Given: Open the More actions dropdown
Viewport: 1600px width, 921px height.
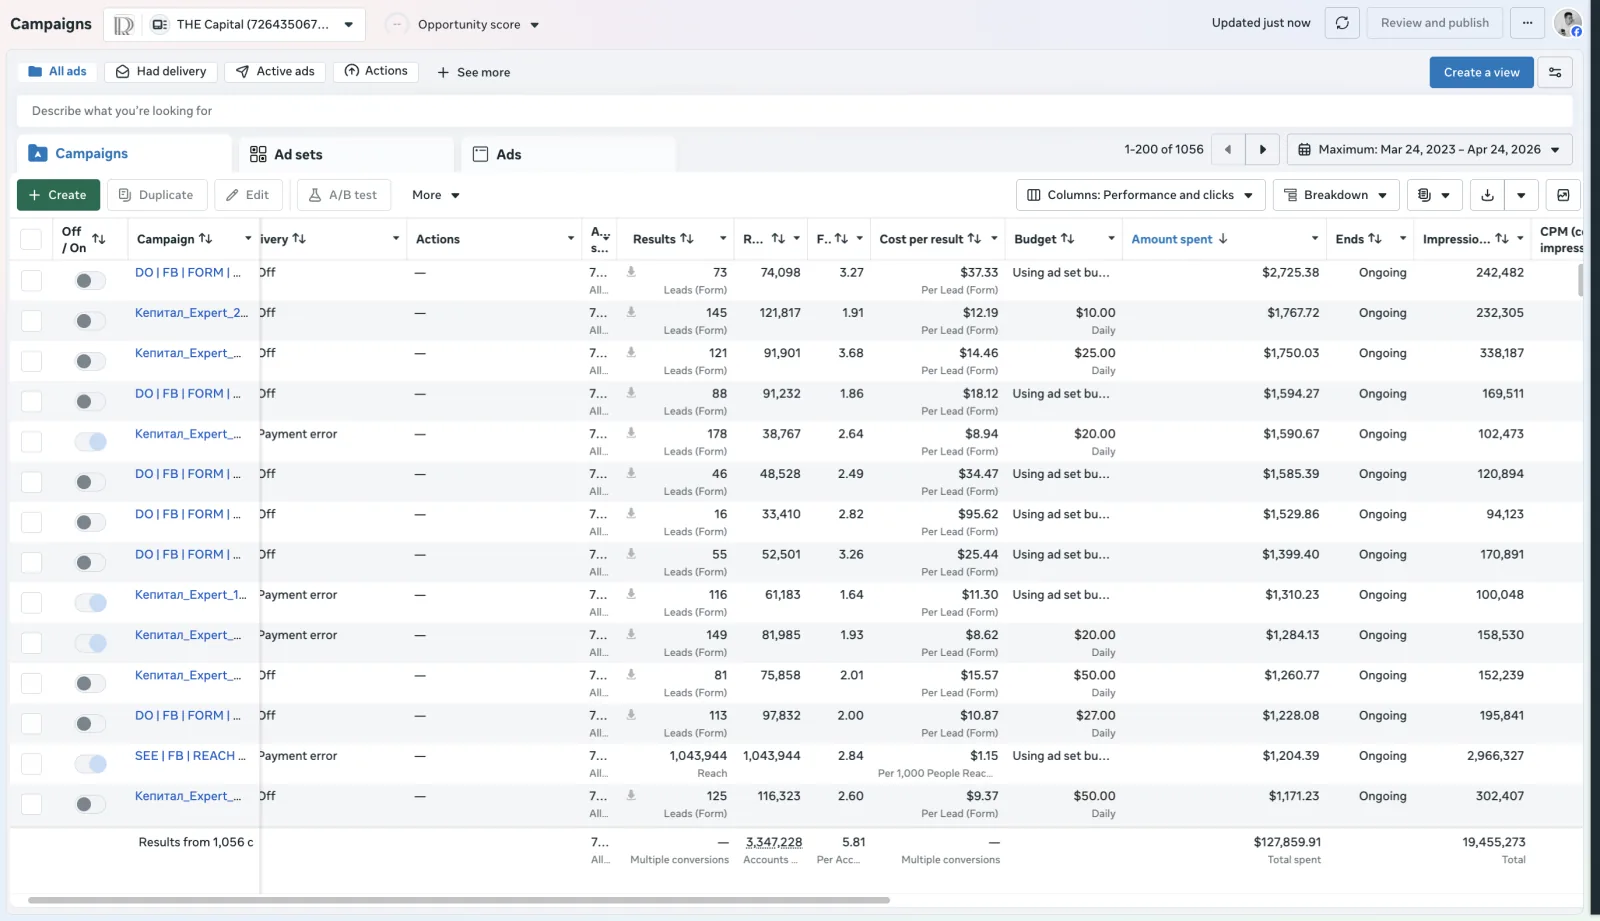Looking at the screenshot, I should point(436,195).
